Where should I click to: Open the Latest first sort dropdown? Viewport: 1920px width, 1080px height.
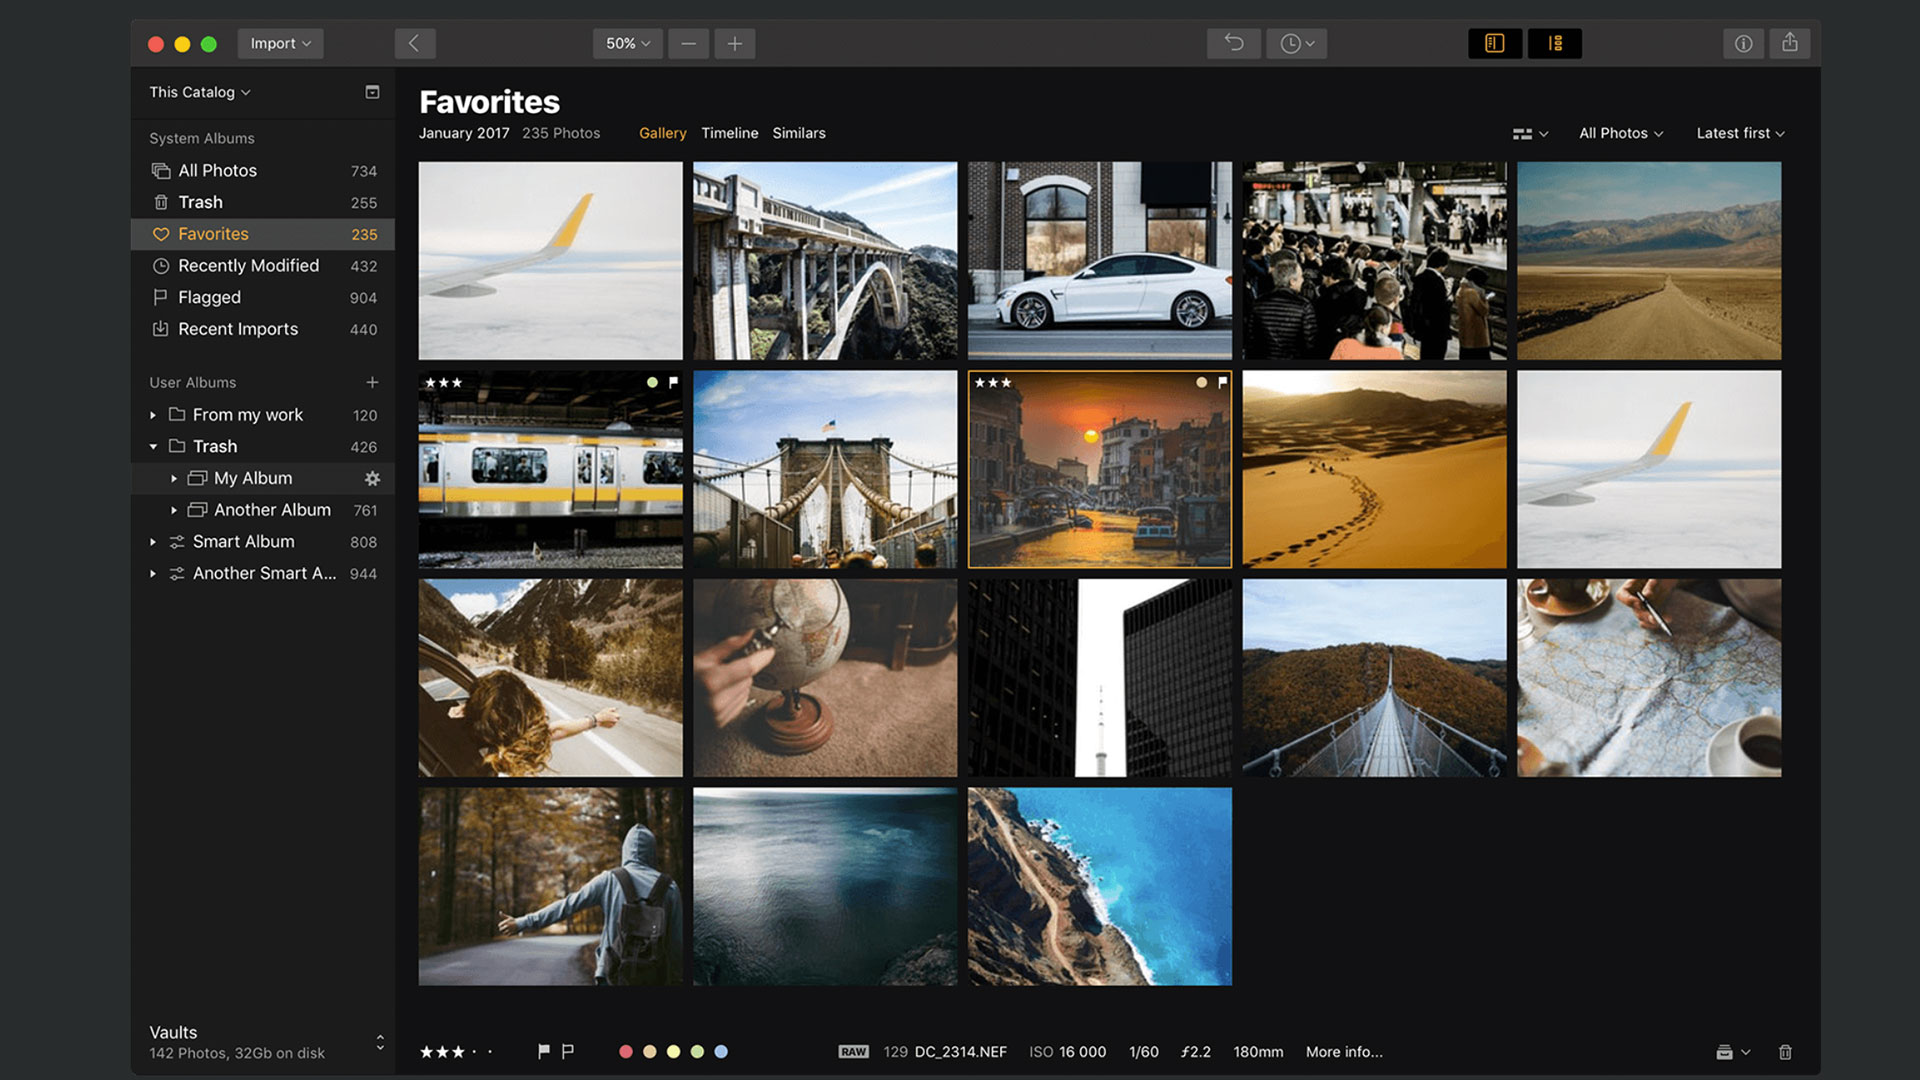pos(1740,133)
